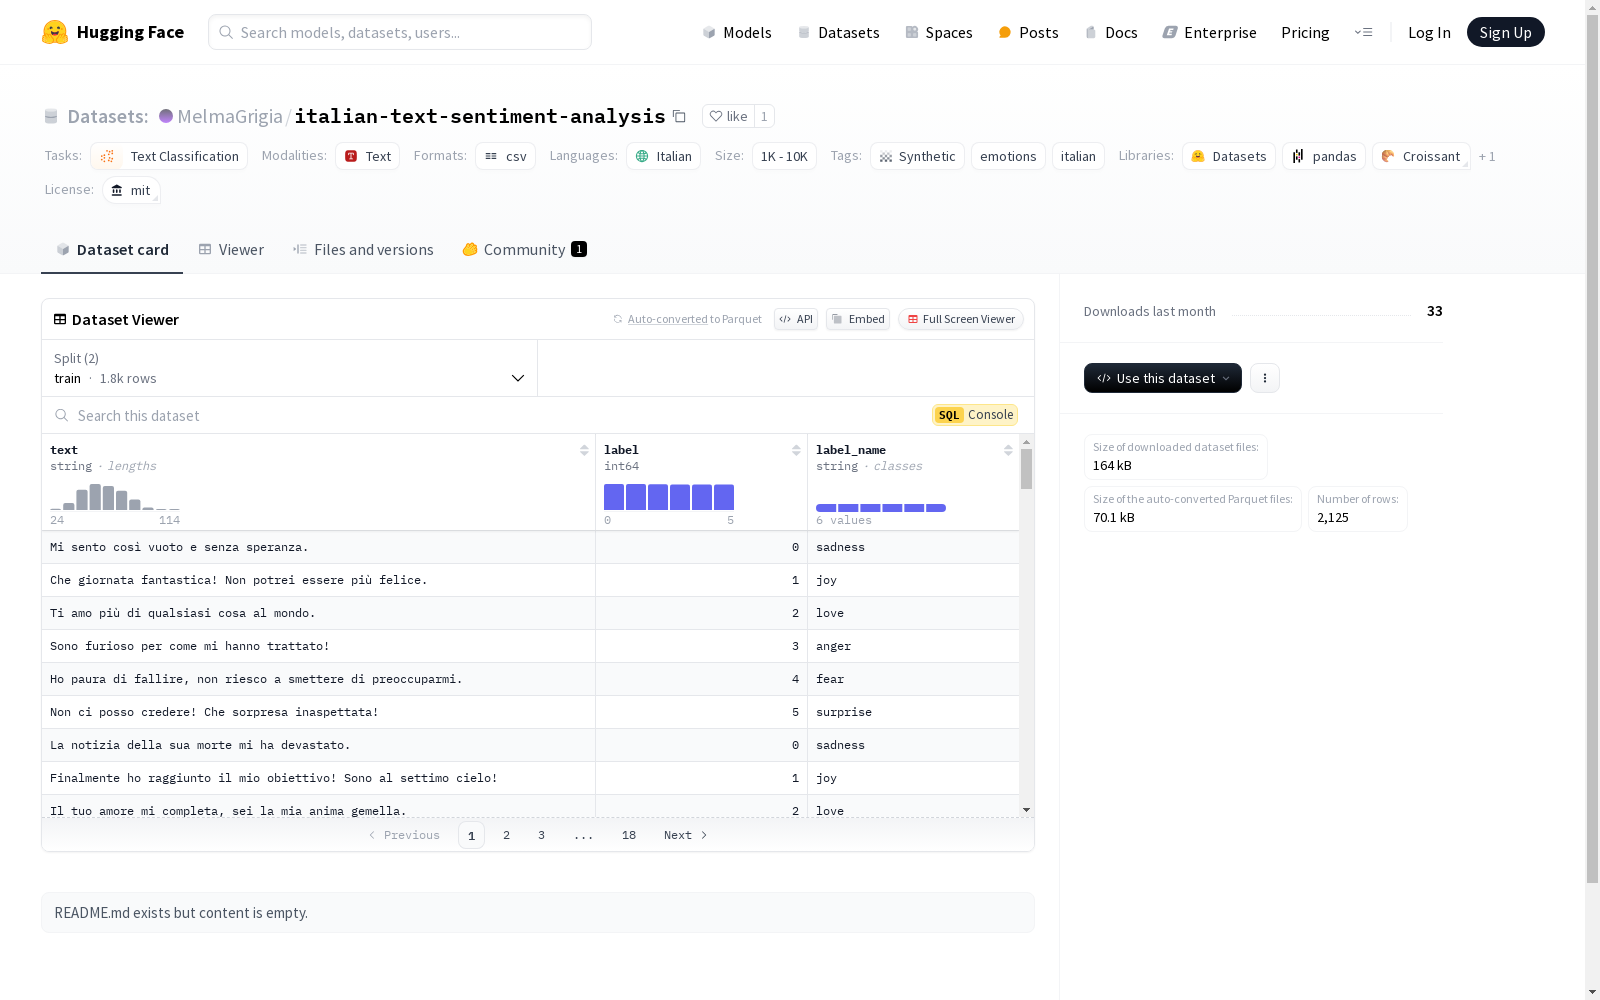Click the Croissant library tag
The image size is (1600, 1000).
1421,156
